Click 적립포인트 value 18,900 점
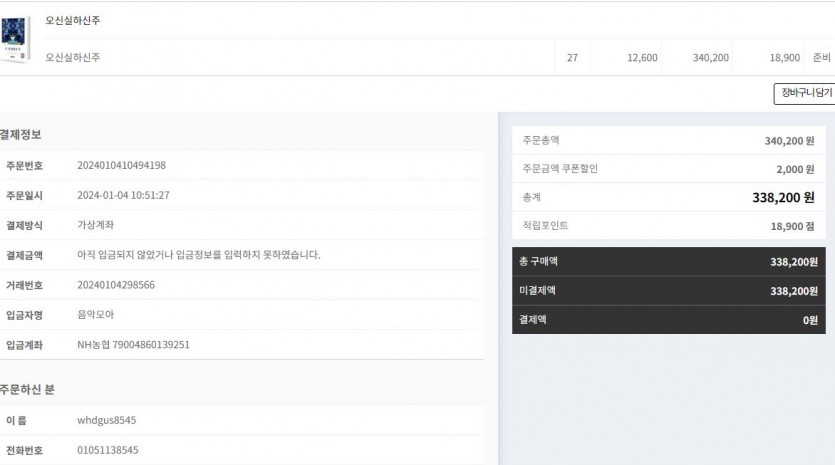Screen dimensions: 835x465 tap(792, 226)
